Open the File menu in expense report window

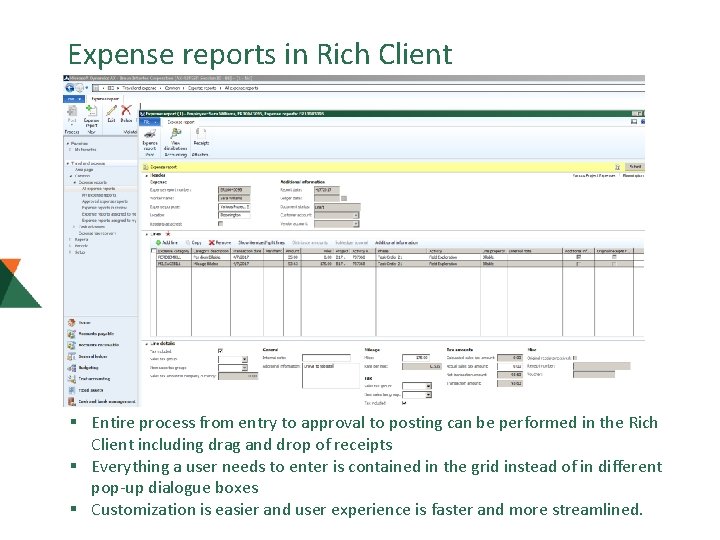point(150,122)
